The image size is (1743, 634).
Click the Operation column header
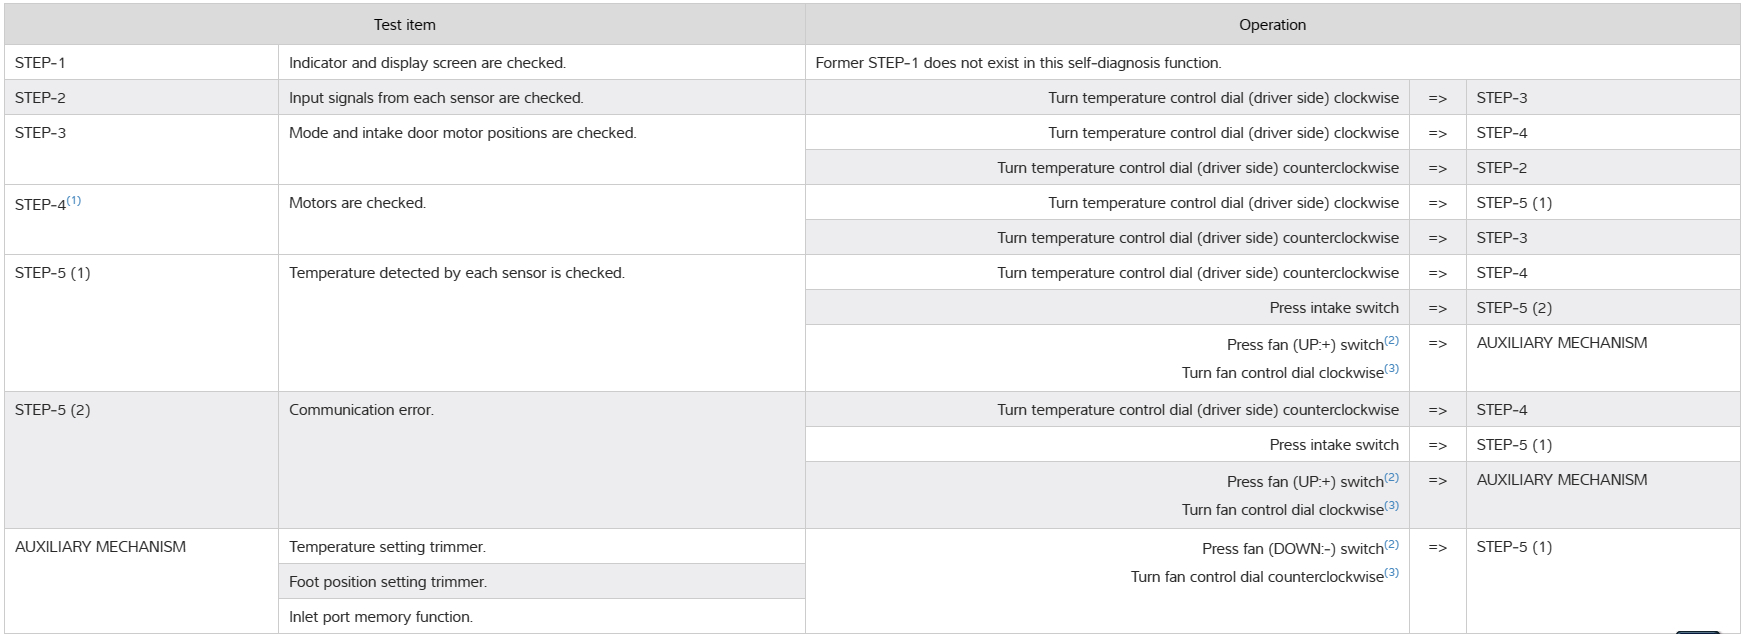pyautogui.click(x=1272, y=25)
